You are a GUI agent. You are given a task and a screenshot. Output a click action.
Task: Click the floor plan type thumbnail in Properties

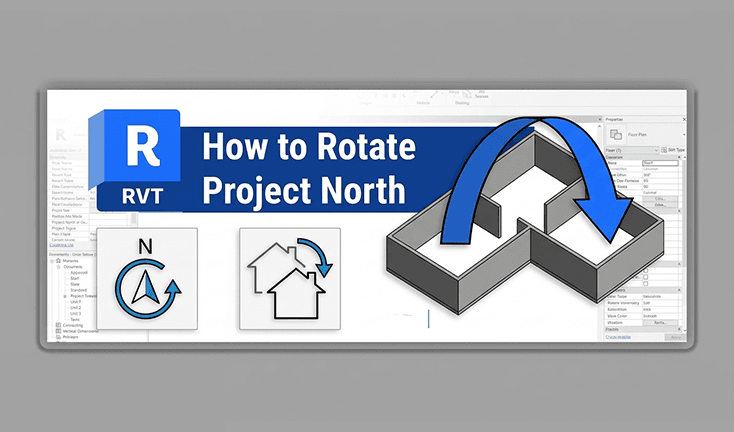click(616, 135)
